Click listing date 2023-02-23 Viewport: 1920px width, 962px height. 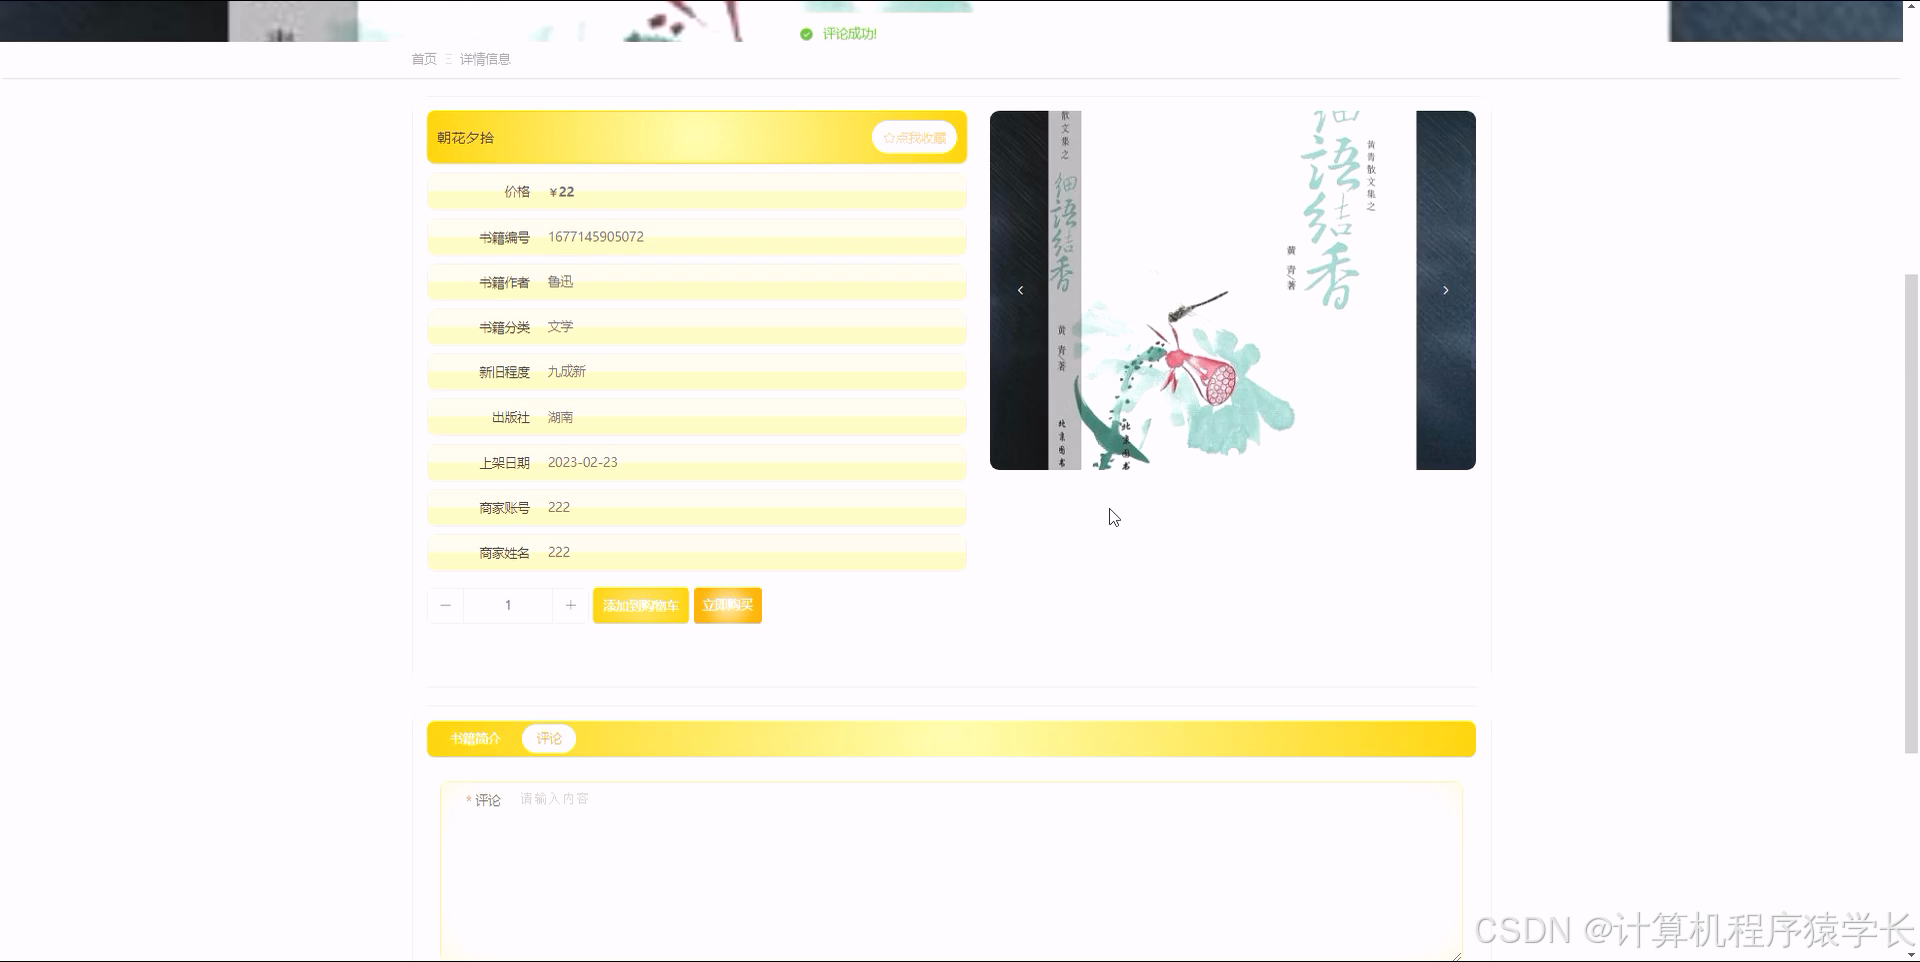point(583,462)
